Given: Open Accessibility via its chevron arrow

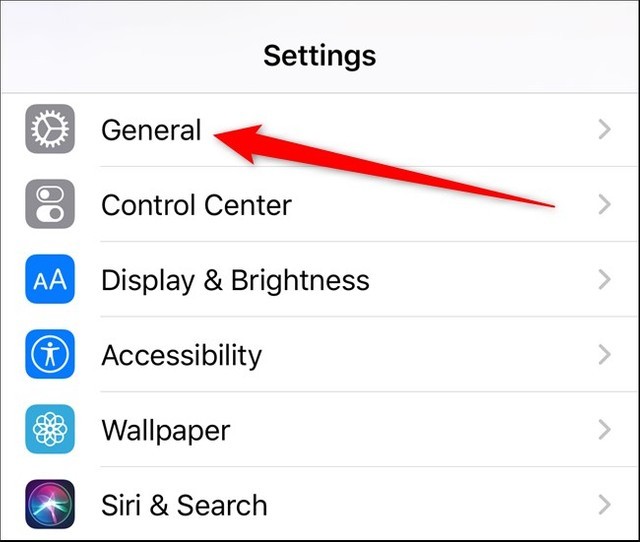Looking at the screenshot, I should tap(604, 355).
